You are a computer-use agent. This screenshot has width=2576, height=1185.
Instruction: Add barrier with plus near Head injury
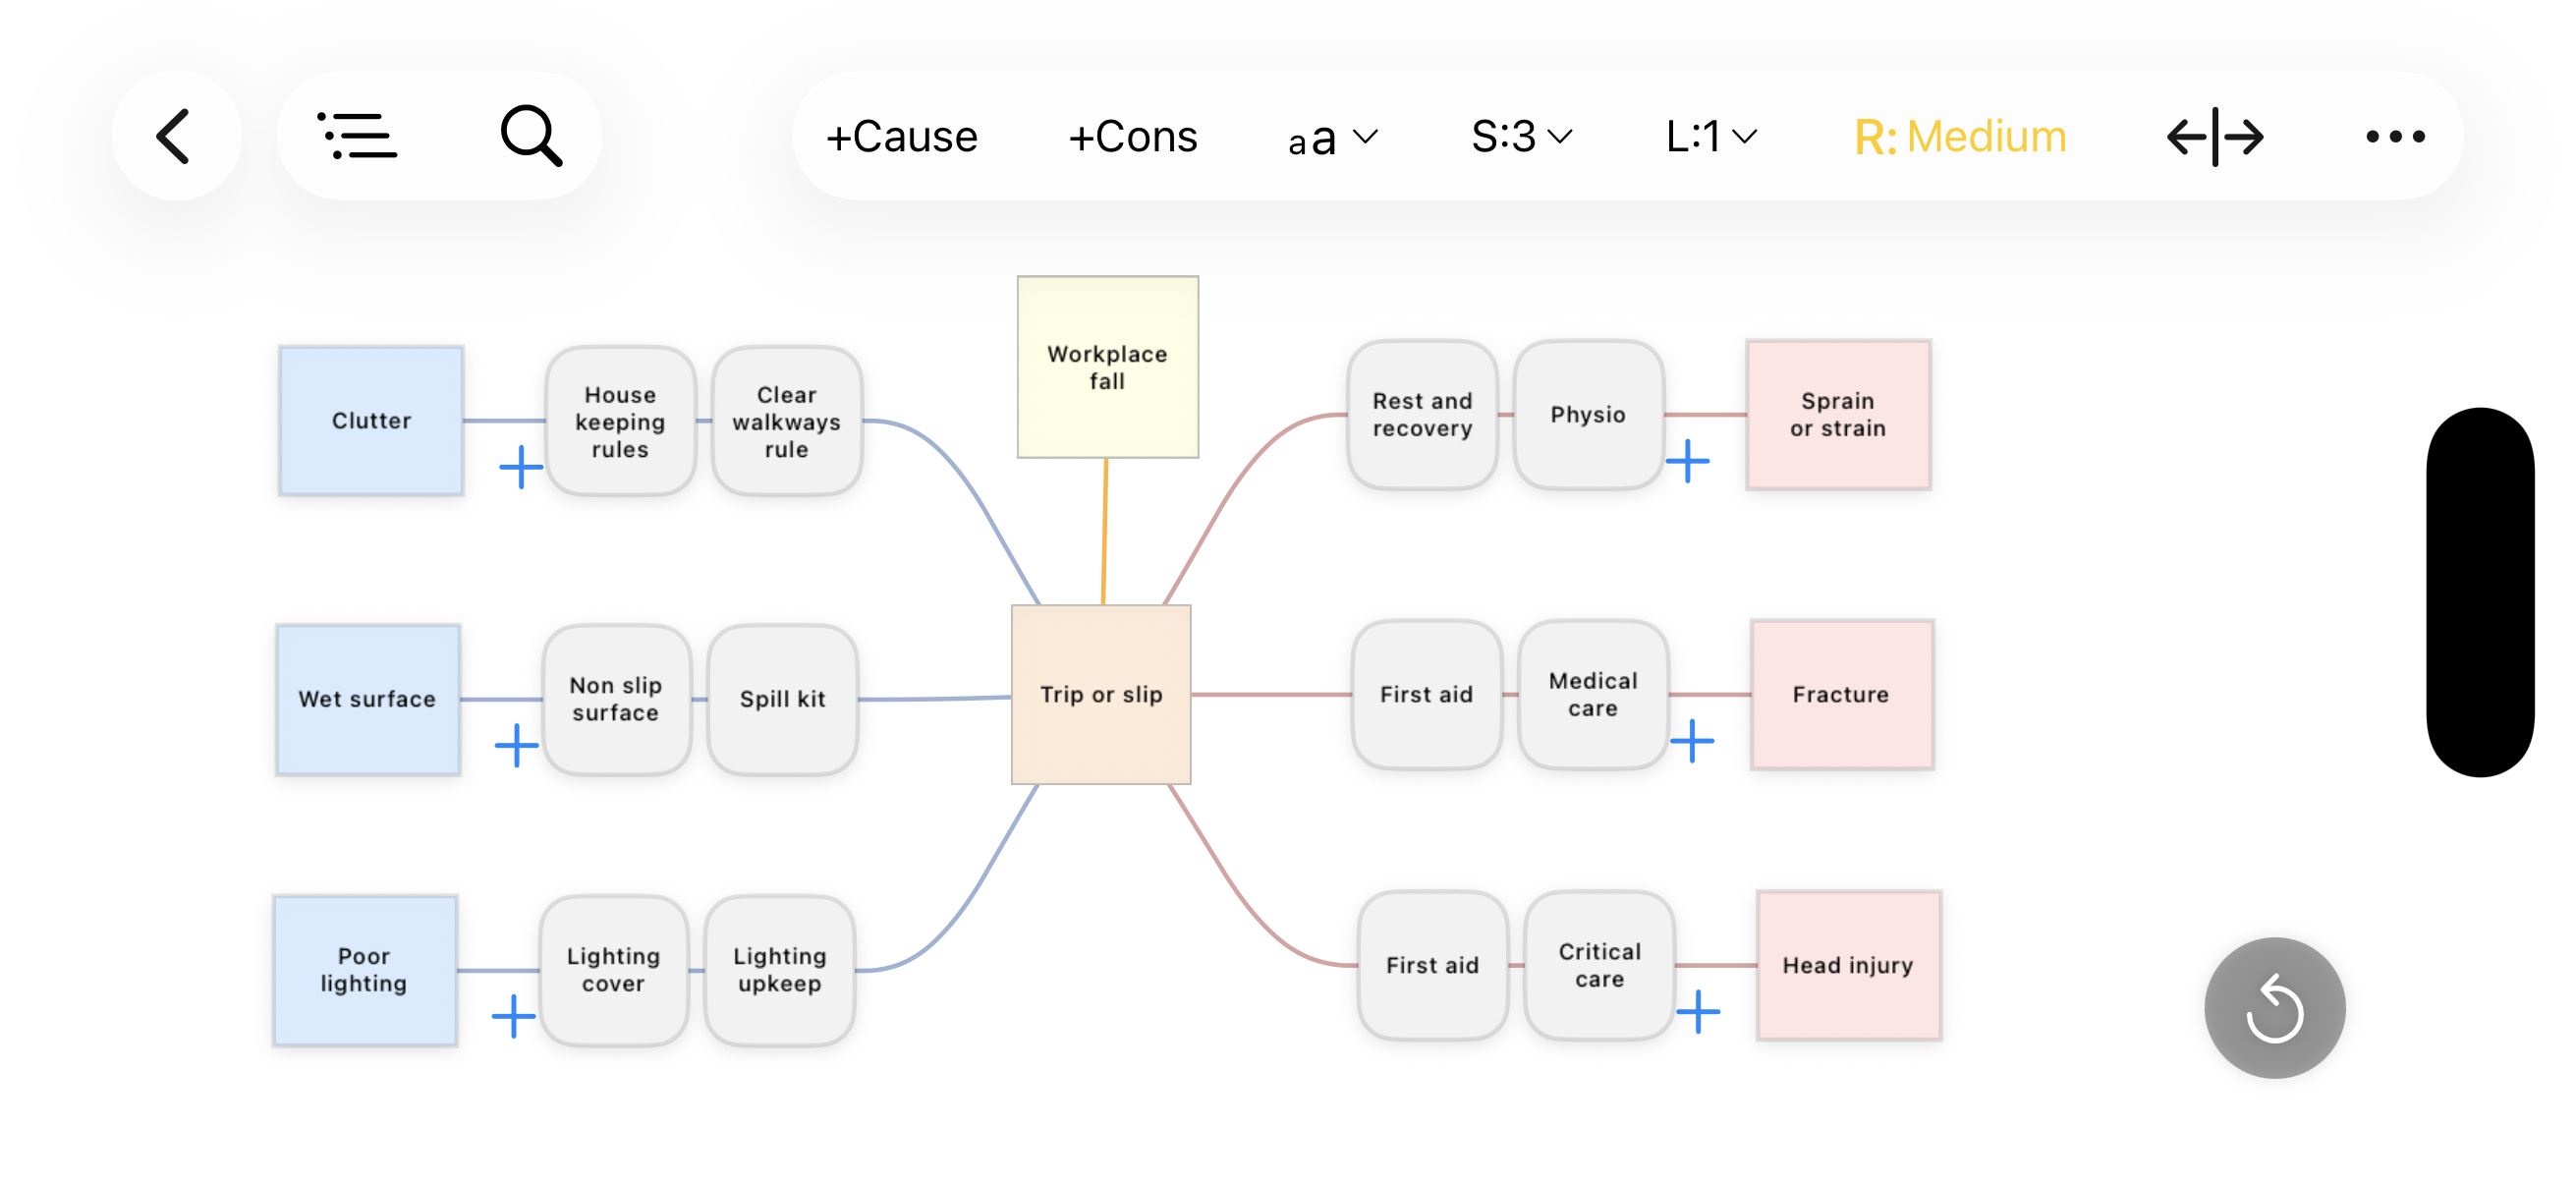pyautogui.click(x=1697, y=1012)
